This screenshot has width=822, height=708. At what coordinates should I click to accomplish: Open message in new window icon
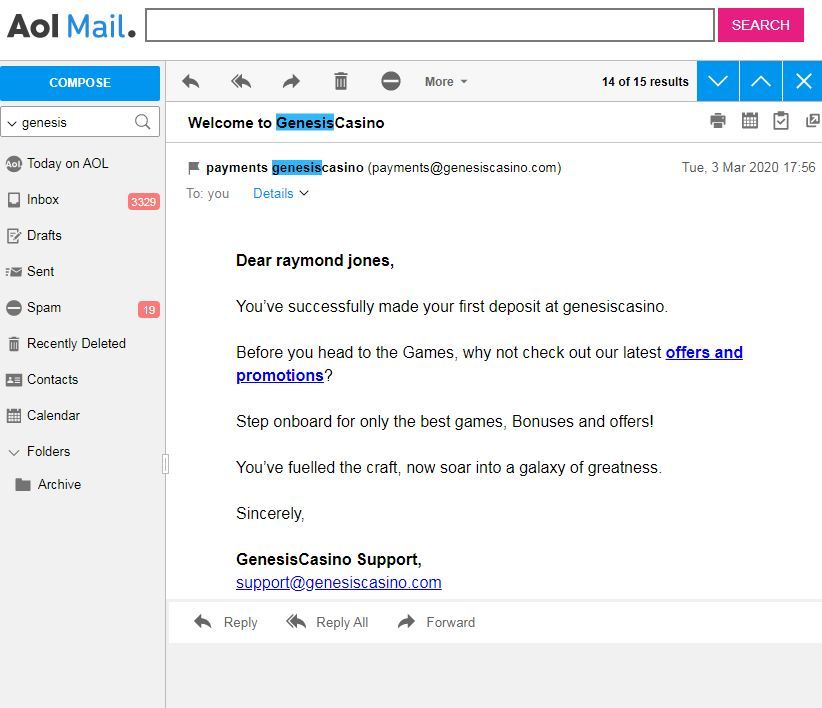[x=813, y=121]
